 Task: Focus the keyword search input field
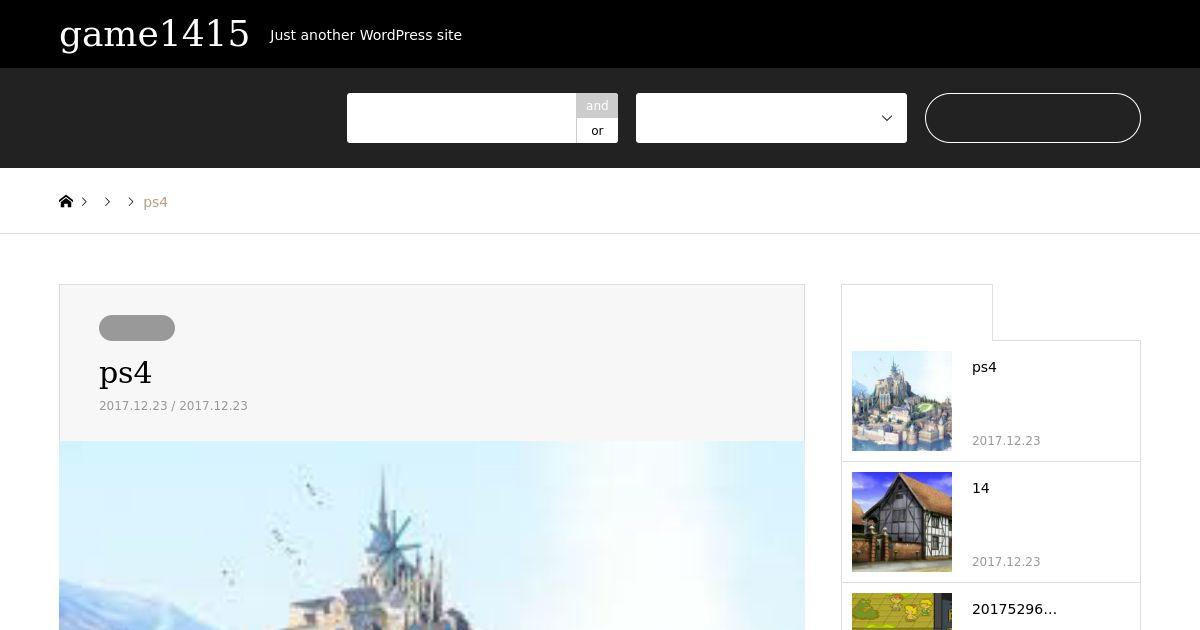click(x=461, y=118)
